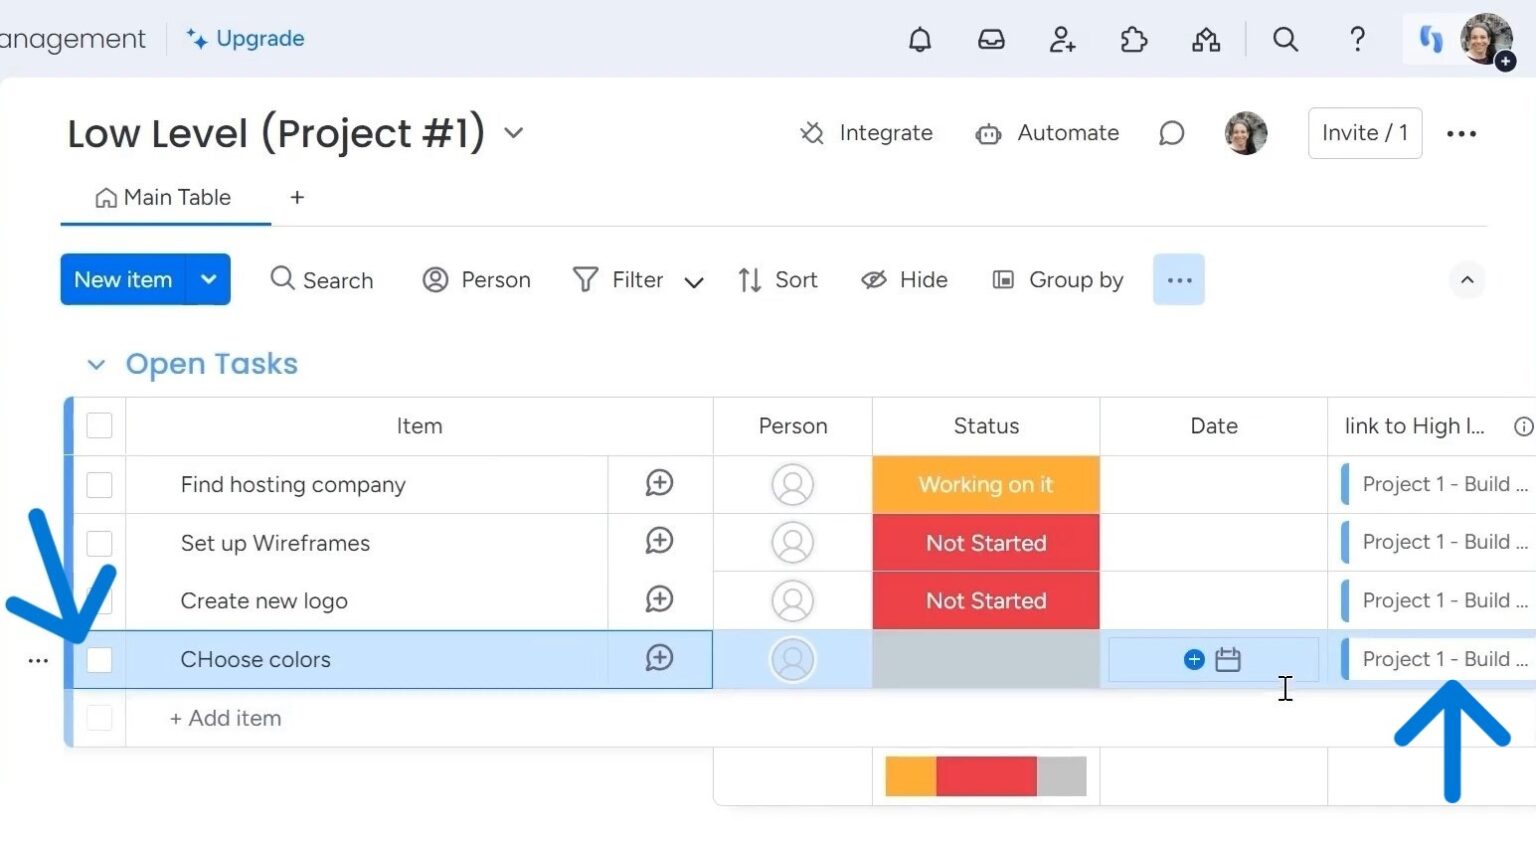Open board discussion chat bubble

pos(1171,133)
